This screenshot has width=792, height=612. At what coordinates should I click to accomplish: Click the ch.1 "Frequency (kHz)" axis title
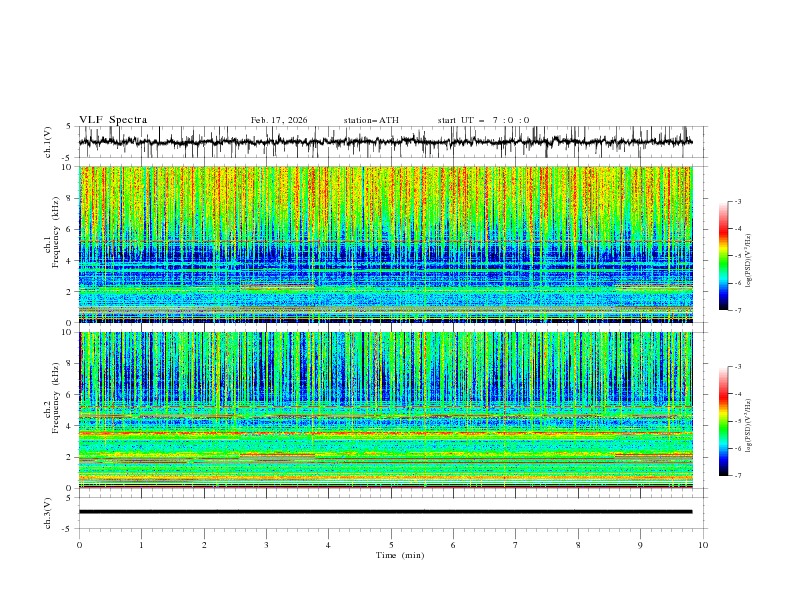[55, 233]
